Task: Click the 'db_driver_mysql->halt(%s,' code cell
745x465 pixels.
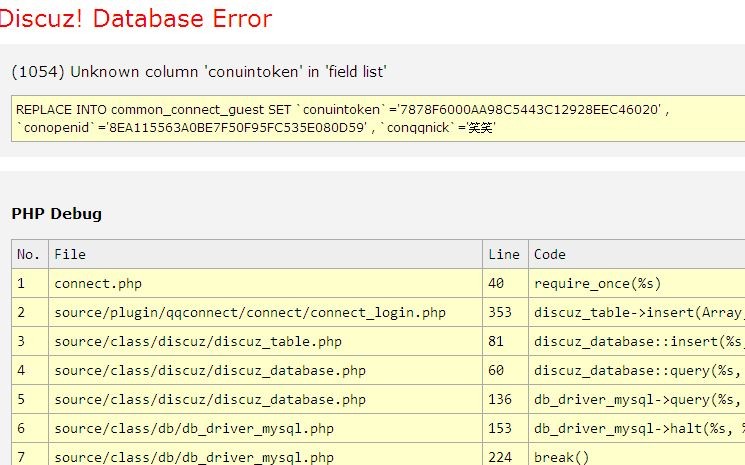Action: 637,428
